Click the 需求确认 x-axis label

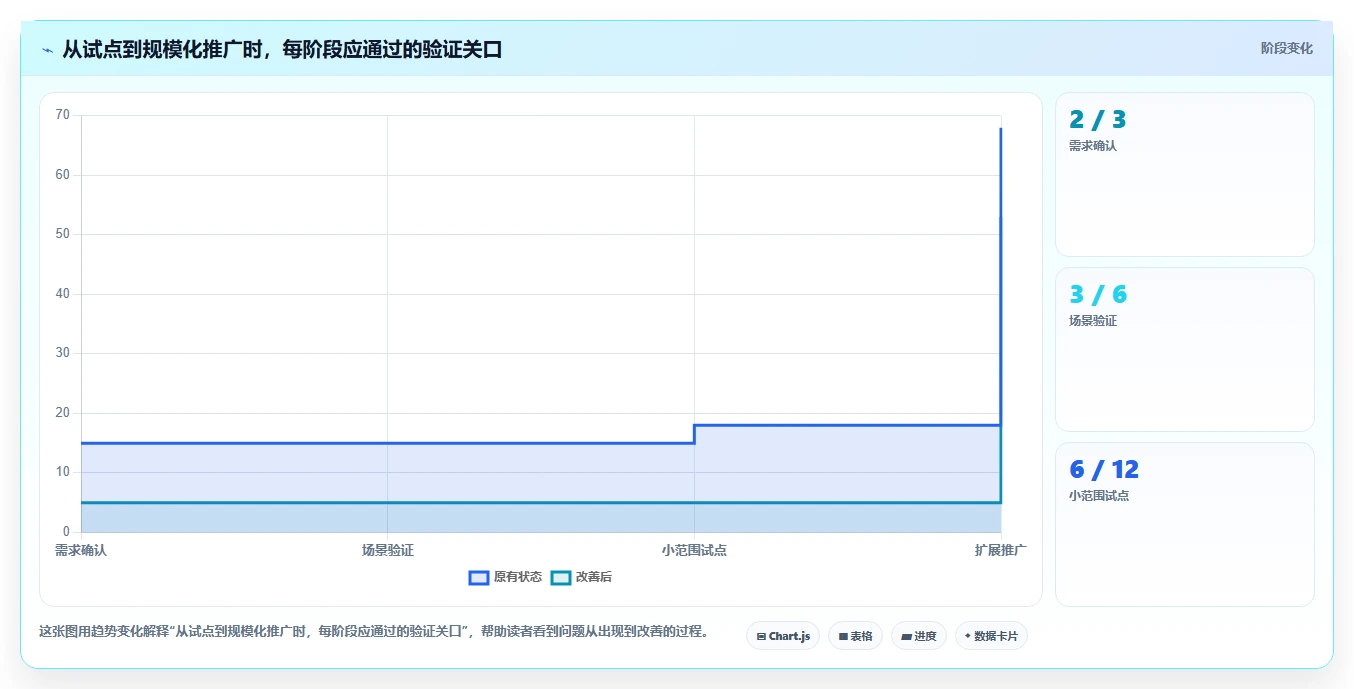81,550
